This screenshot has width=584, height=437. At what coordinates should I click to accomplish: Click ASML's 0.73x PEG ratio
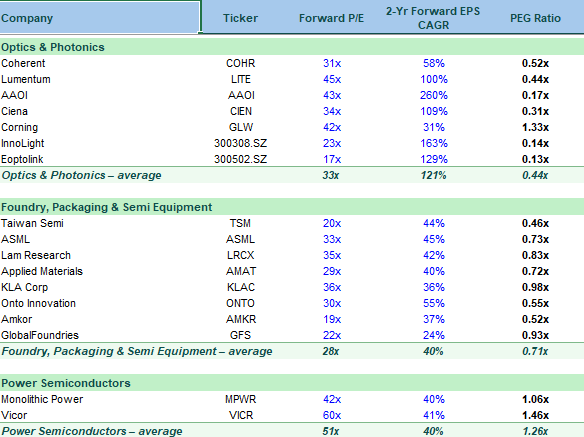tap(535, 239)
